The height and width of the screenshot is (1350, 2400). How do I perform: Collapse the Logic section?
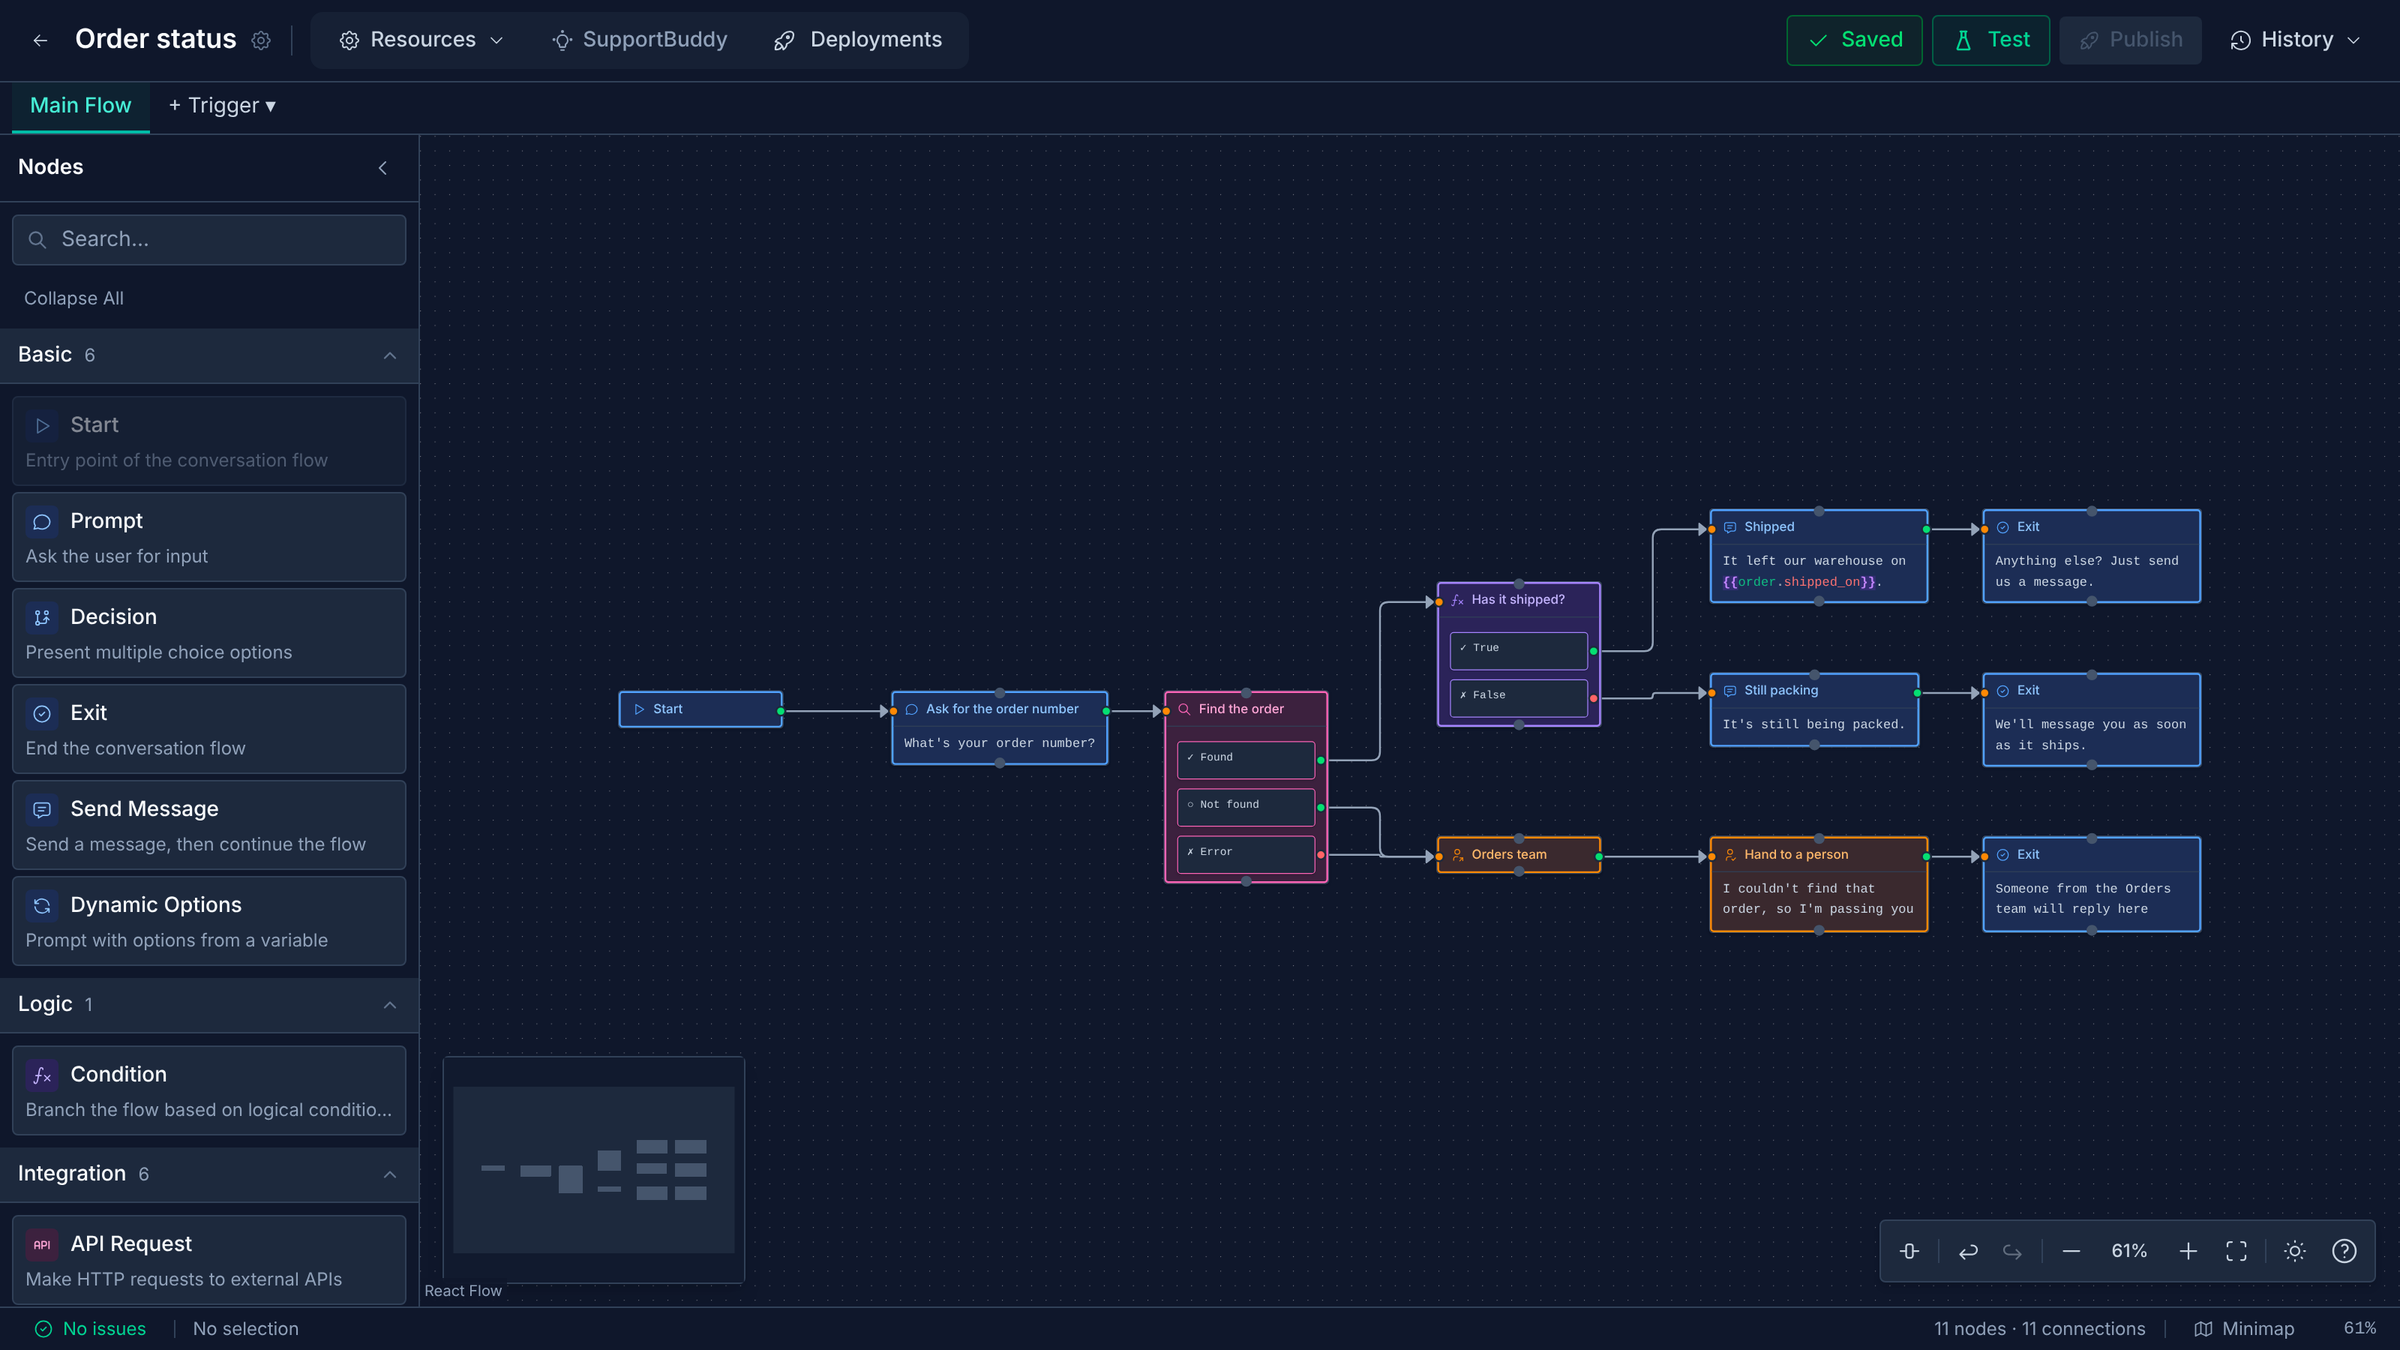pyautogui.click(x=390, y=1005)
